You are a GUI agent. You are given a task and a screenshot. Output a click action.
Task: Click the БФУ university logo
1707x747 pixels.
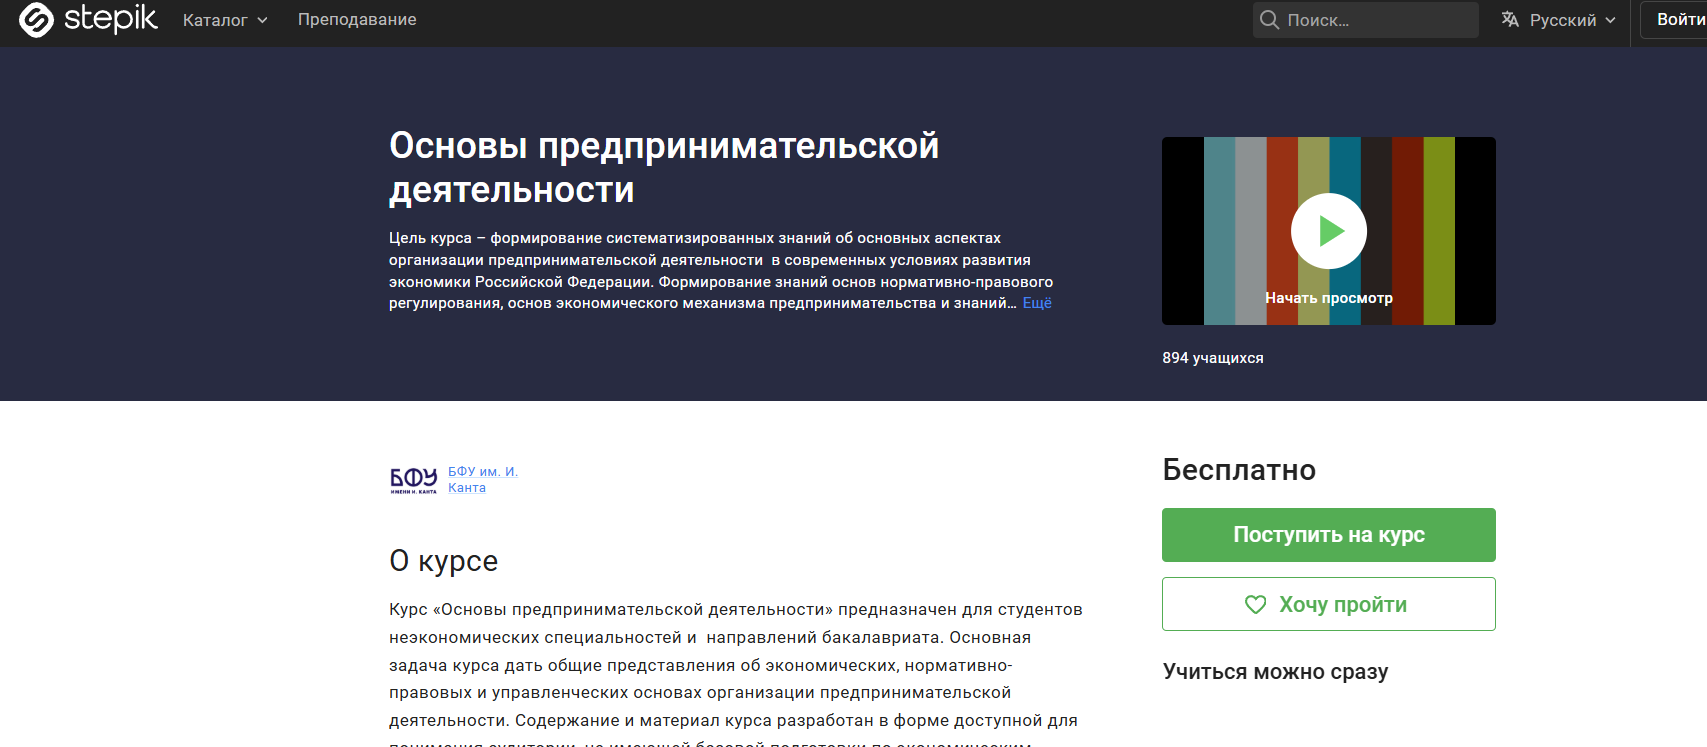click(x=413, y=480)
